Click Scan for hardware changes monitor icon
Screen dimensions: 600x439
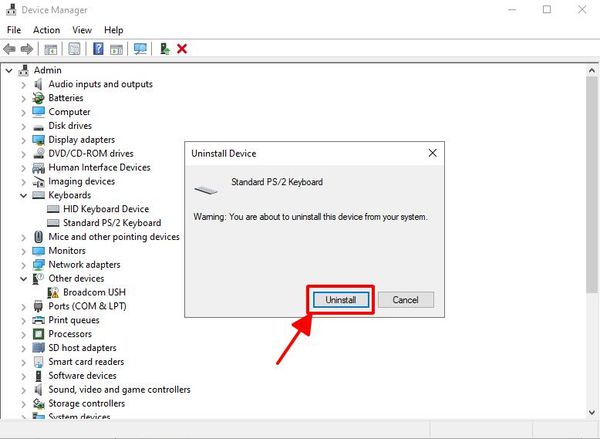[x=139, y=48]
